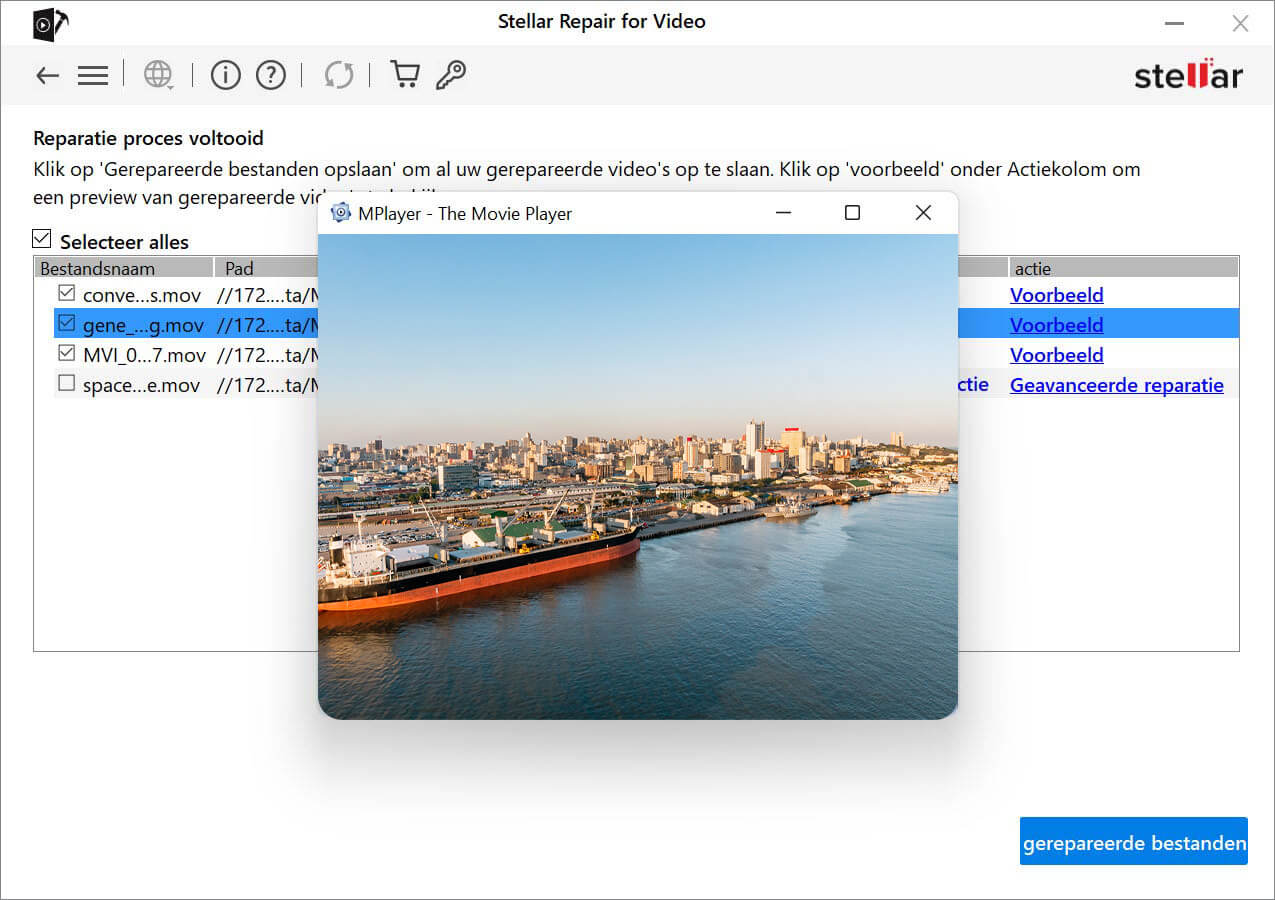Viewport: 1275px width, 900px height.
Task: Select the gene_...g.mov file name
Action: pos(144,325)
